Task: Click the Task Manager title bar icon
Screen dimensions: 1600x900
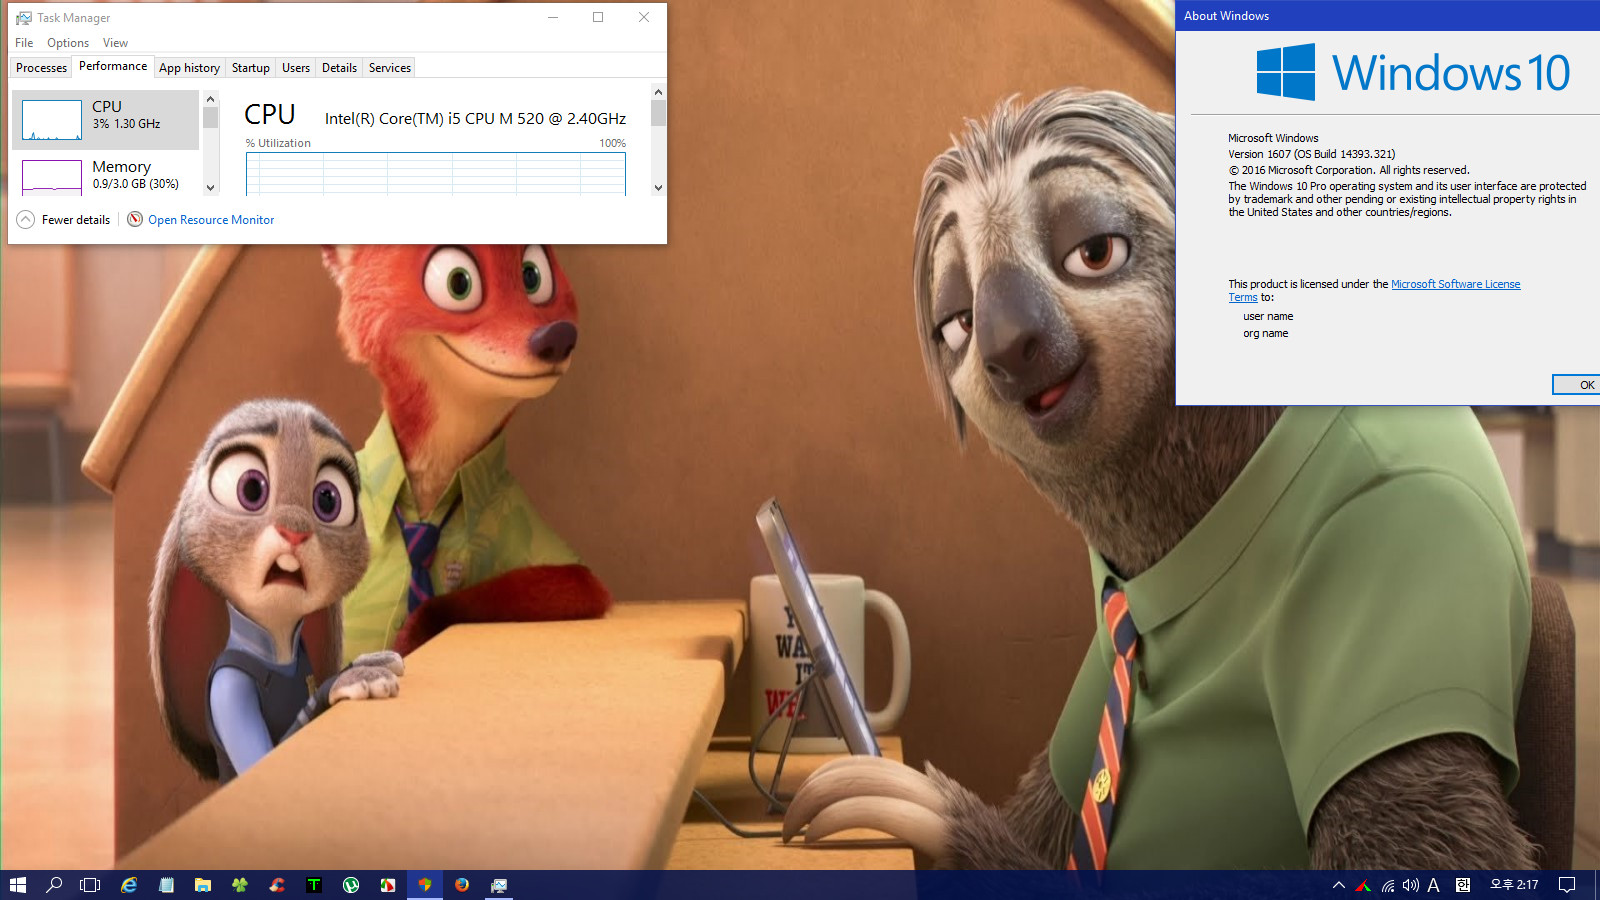Action: pyautogui.click(x=24, y=18)
